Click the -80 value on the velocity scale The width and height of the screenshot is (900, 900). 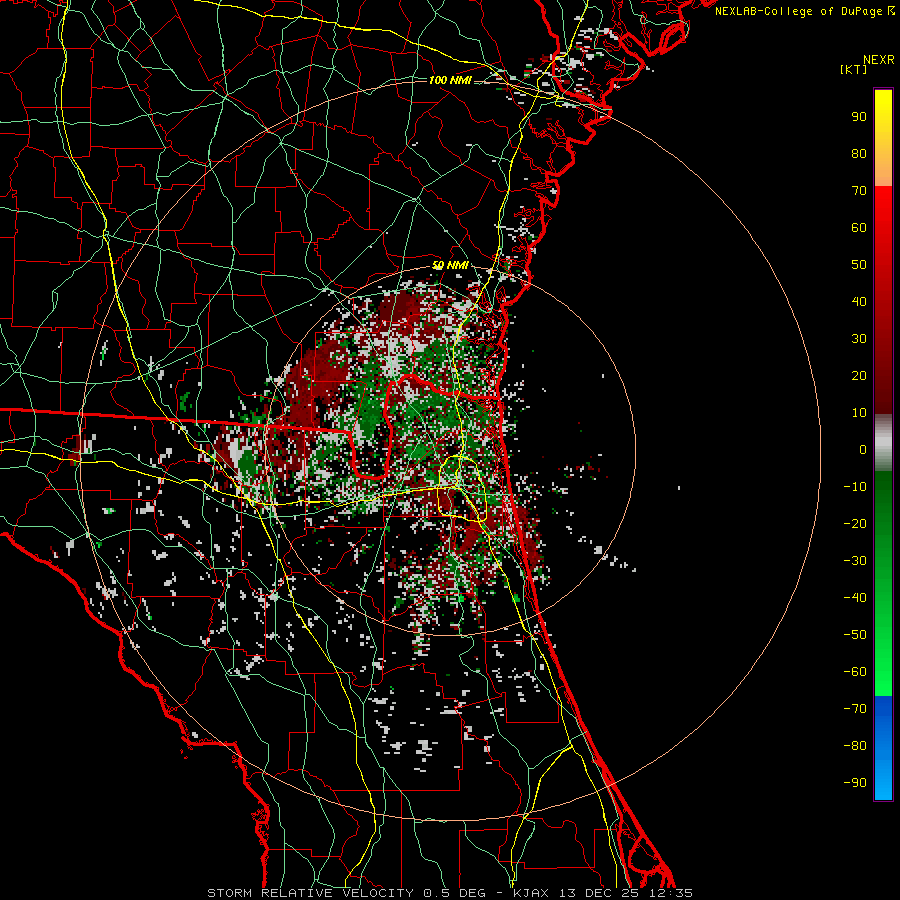[x=855, y=746]
